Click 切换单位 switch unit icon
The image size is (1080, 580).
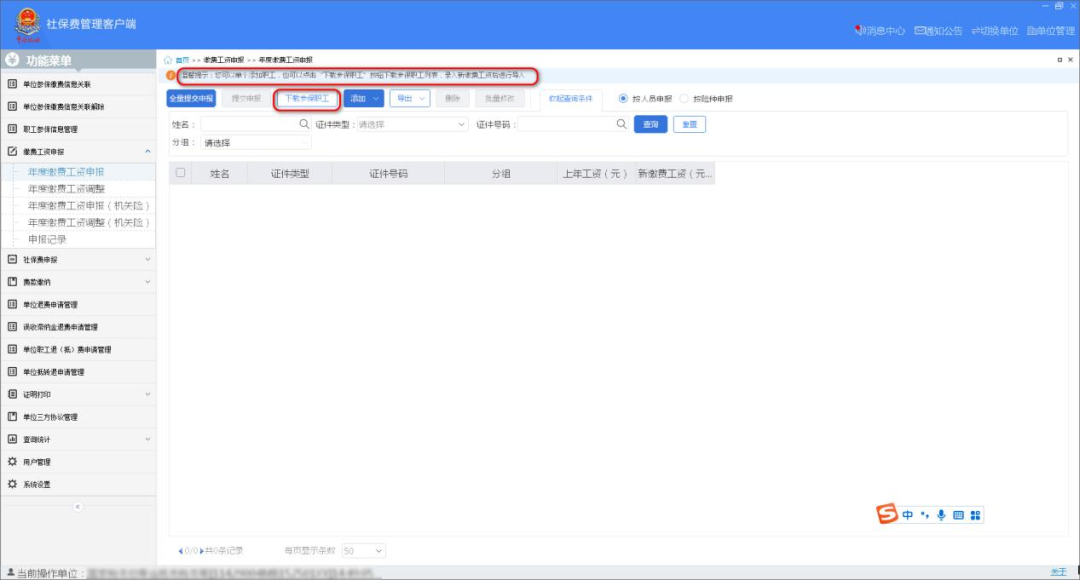click(x=977, y=31)
